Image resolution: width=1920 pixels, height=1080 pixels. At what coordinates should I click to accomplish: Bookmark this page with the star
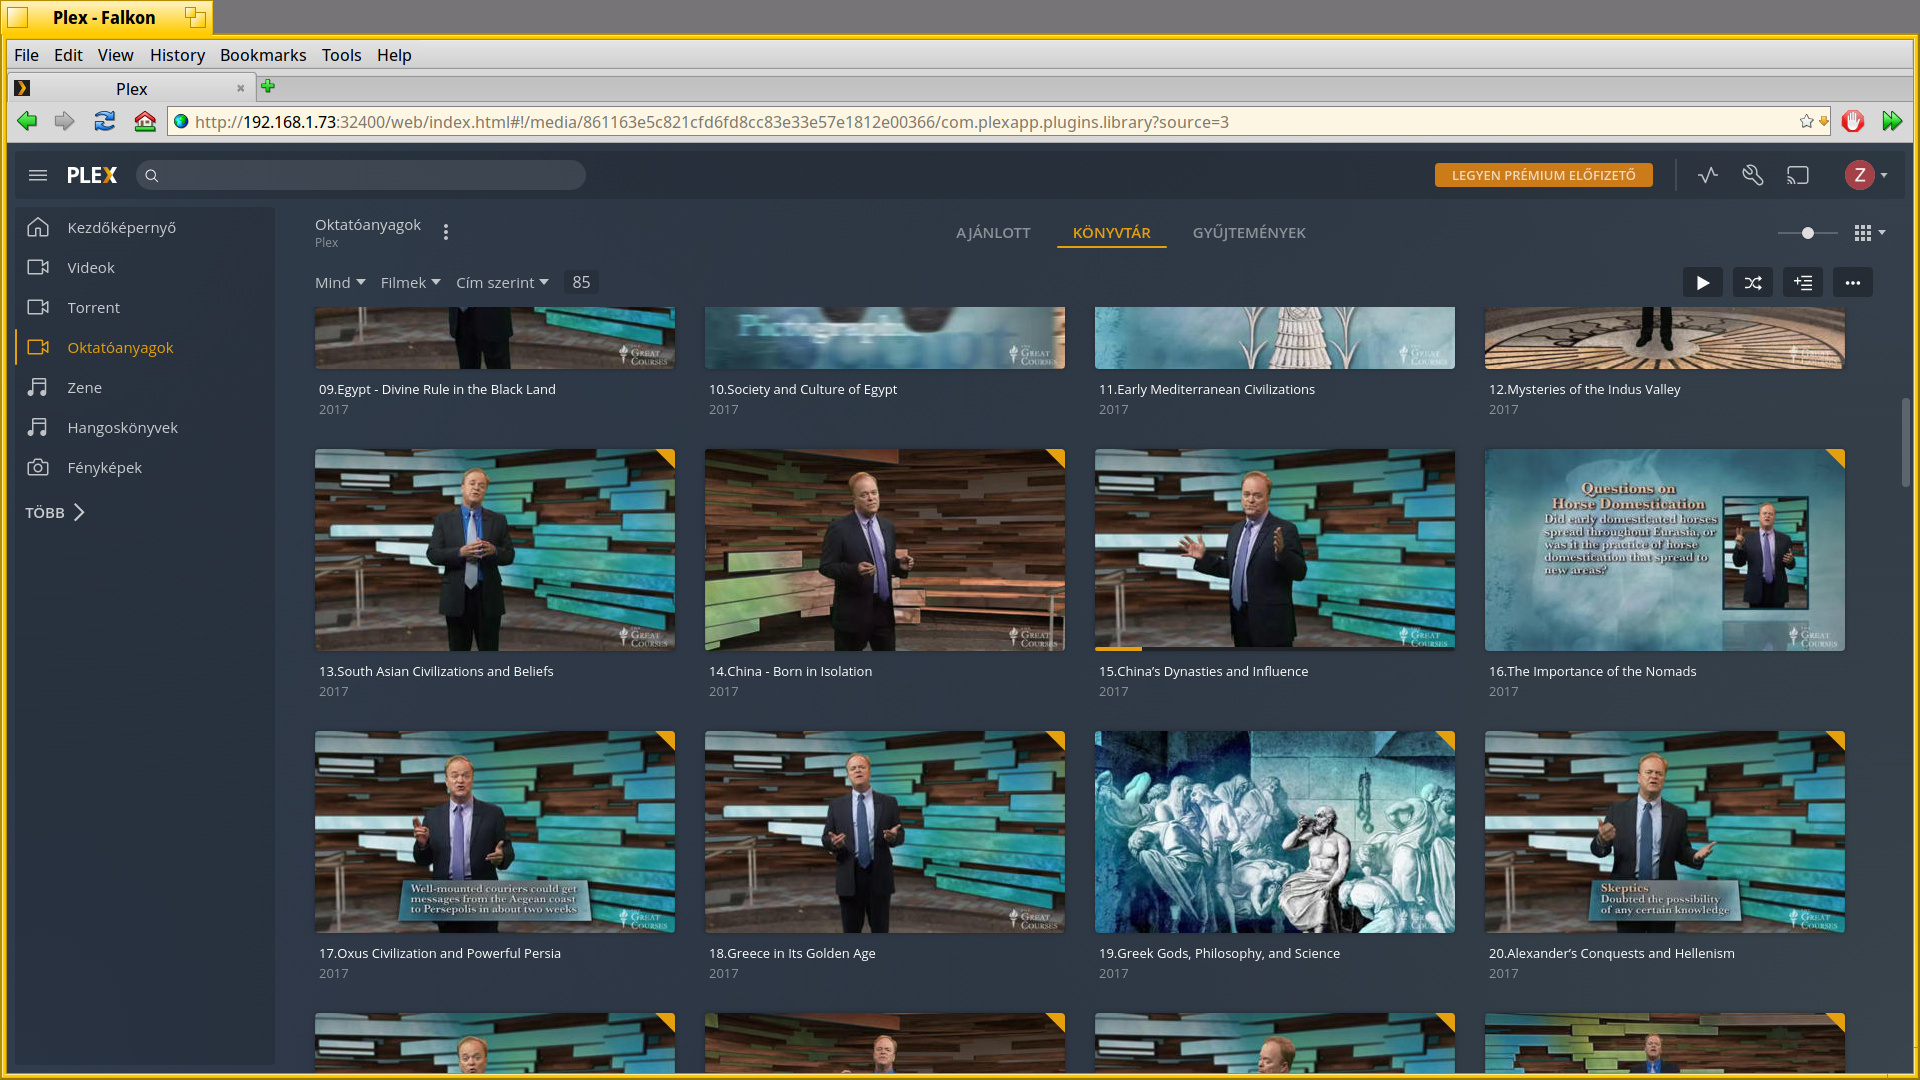[x=1806, y=121]
